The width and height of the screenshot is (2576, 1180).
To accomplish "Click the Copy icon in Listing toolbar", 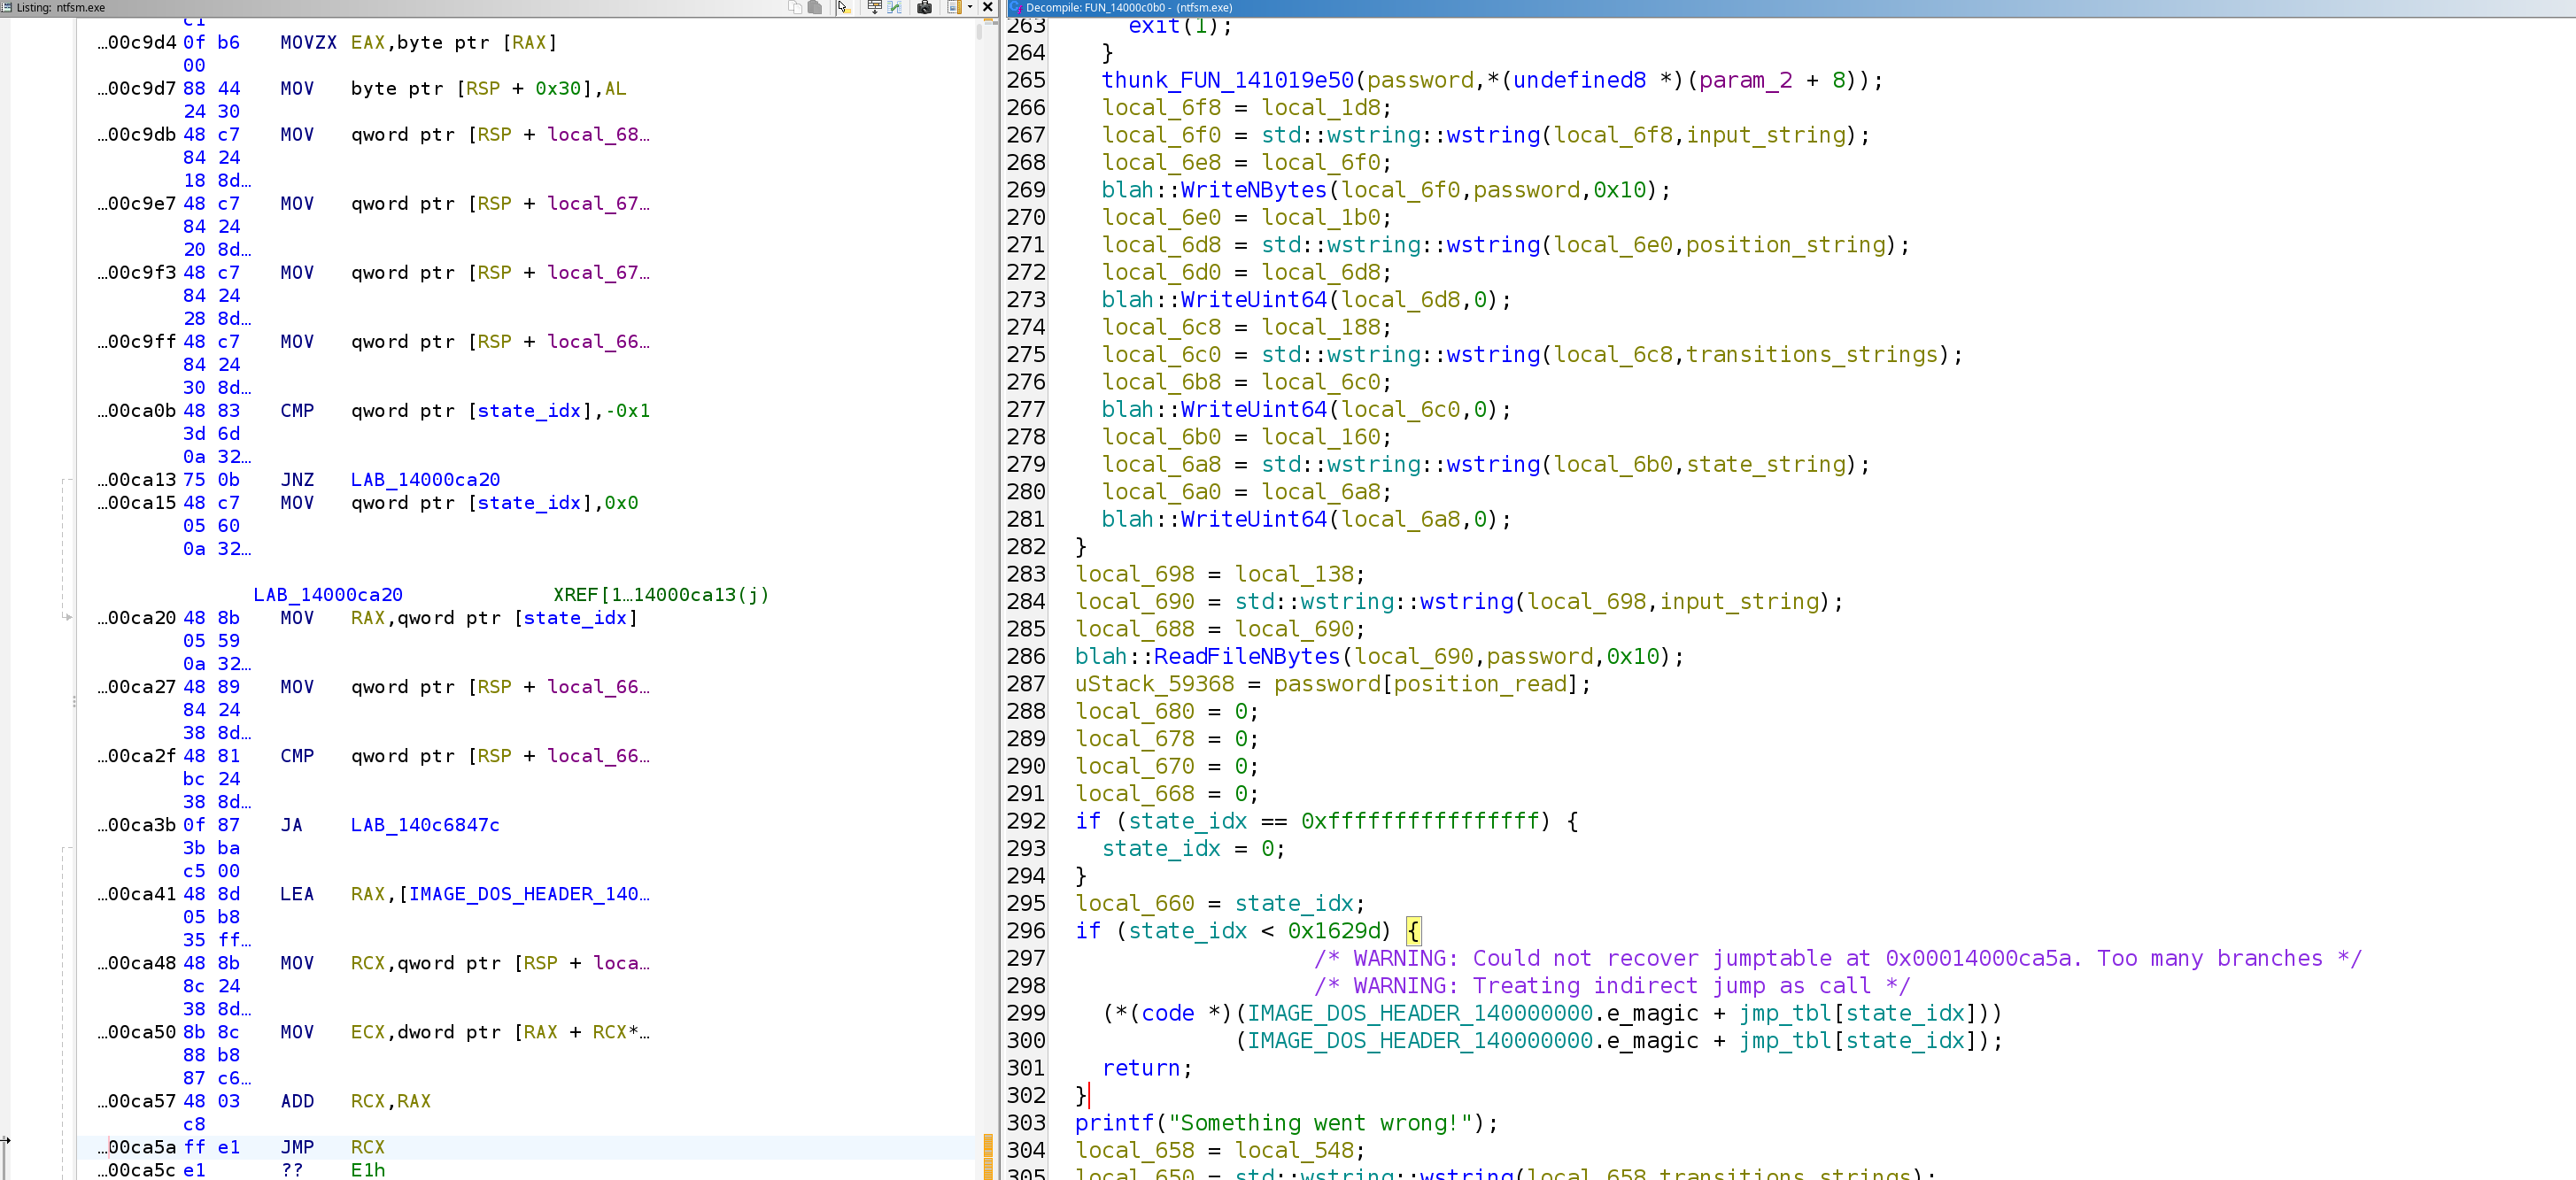I will (x=796, y=7).
